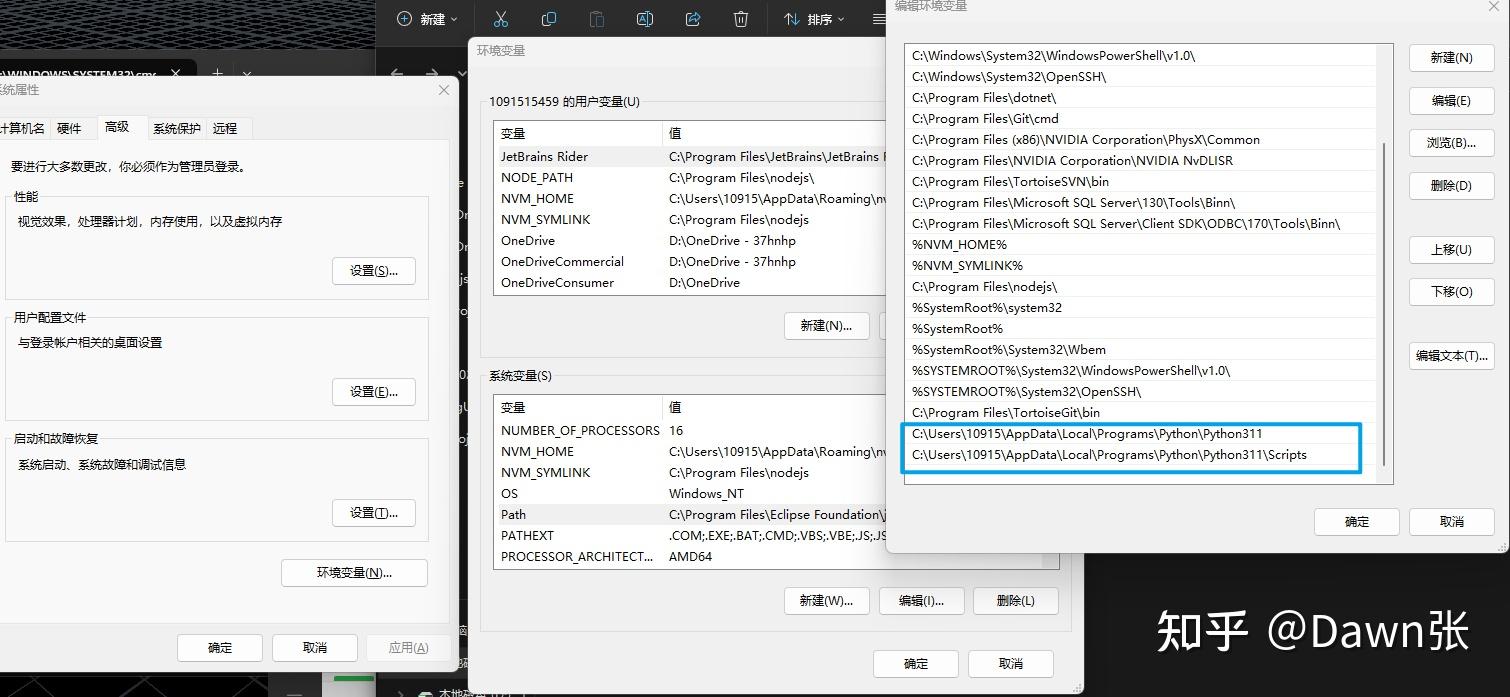Click 确定 in 编辑环境变量 dialog

(1357, 522)
